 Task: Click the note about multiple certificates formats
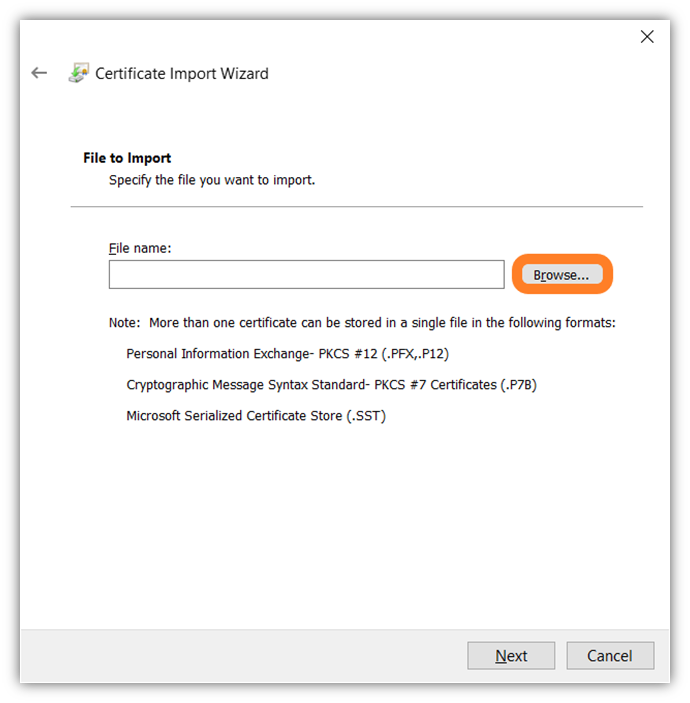pos(362,322)
